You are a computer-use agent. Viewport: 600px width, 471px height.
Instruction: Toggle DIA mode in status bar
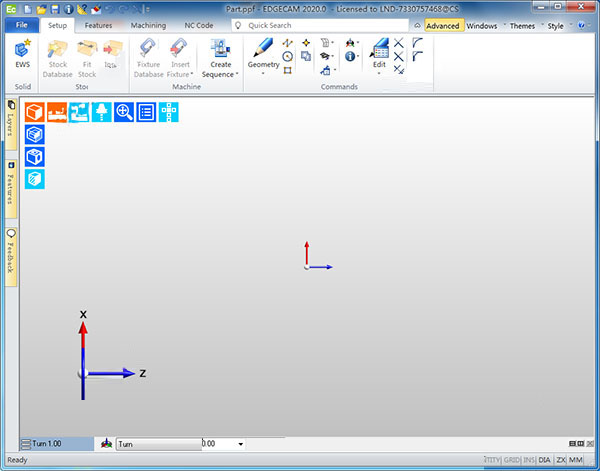[x=544, y=460]
